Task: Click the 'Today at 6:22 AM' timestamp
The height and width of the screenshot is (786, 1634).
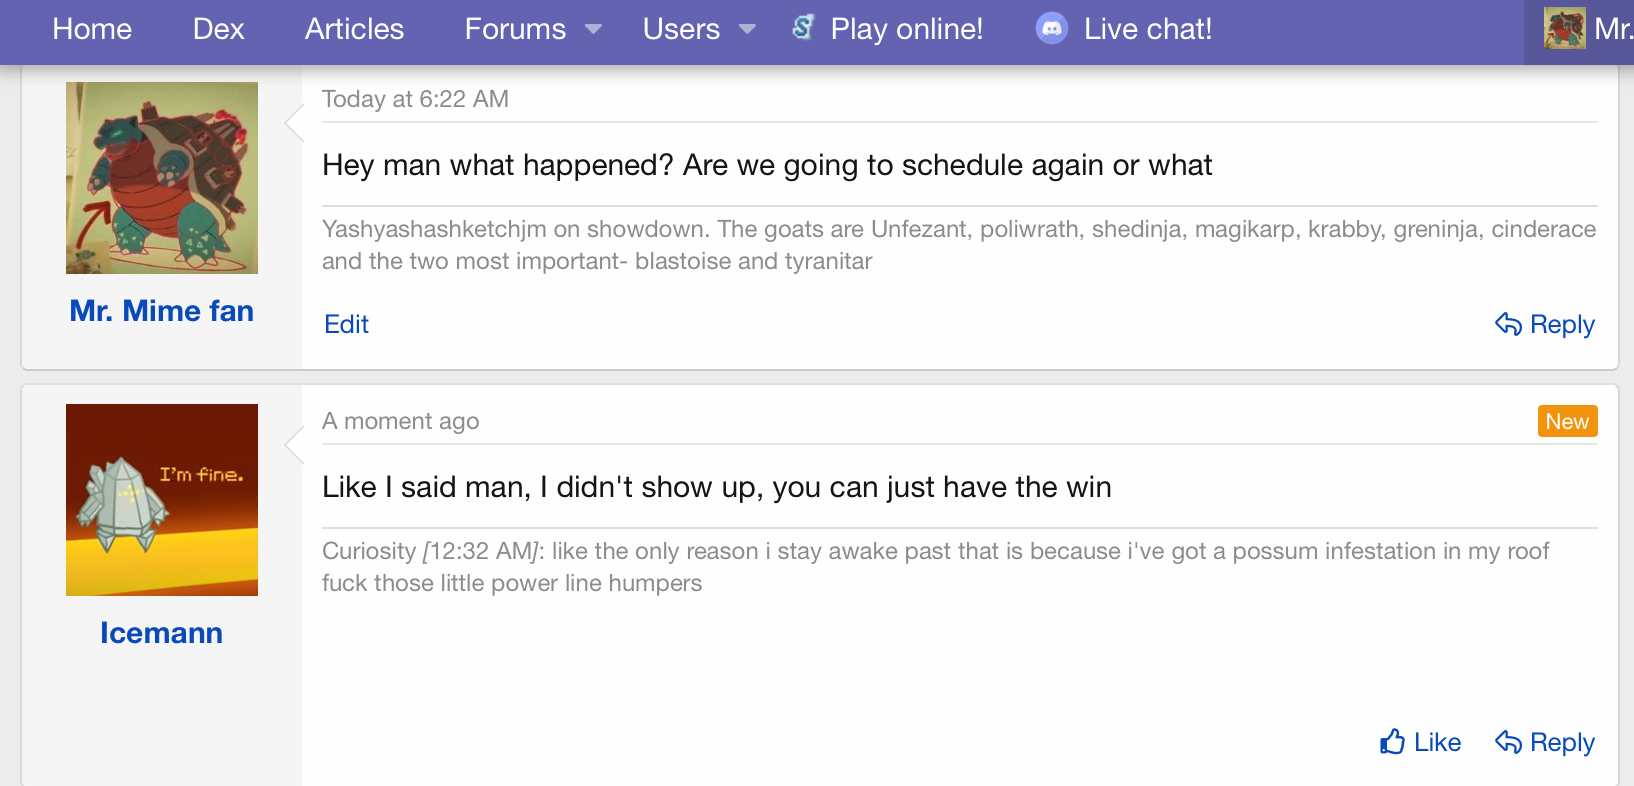Action: tap(415, 99)
